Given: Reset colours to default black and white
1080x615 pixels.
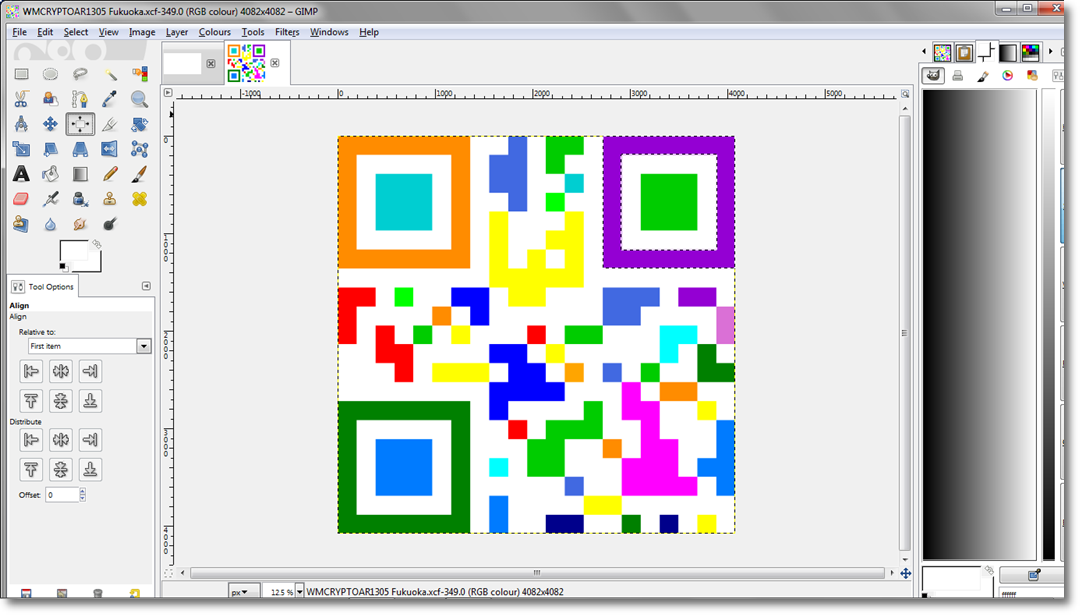Looking at the screenshot, I should tap(63, 267).
